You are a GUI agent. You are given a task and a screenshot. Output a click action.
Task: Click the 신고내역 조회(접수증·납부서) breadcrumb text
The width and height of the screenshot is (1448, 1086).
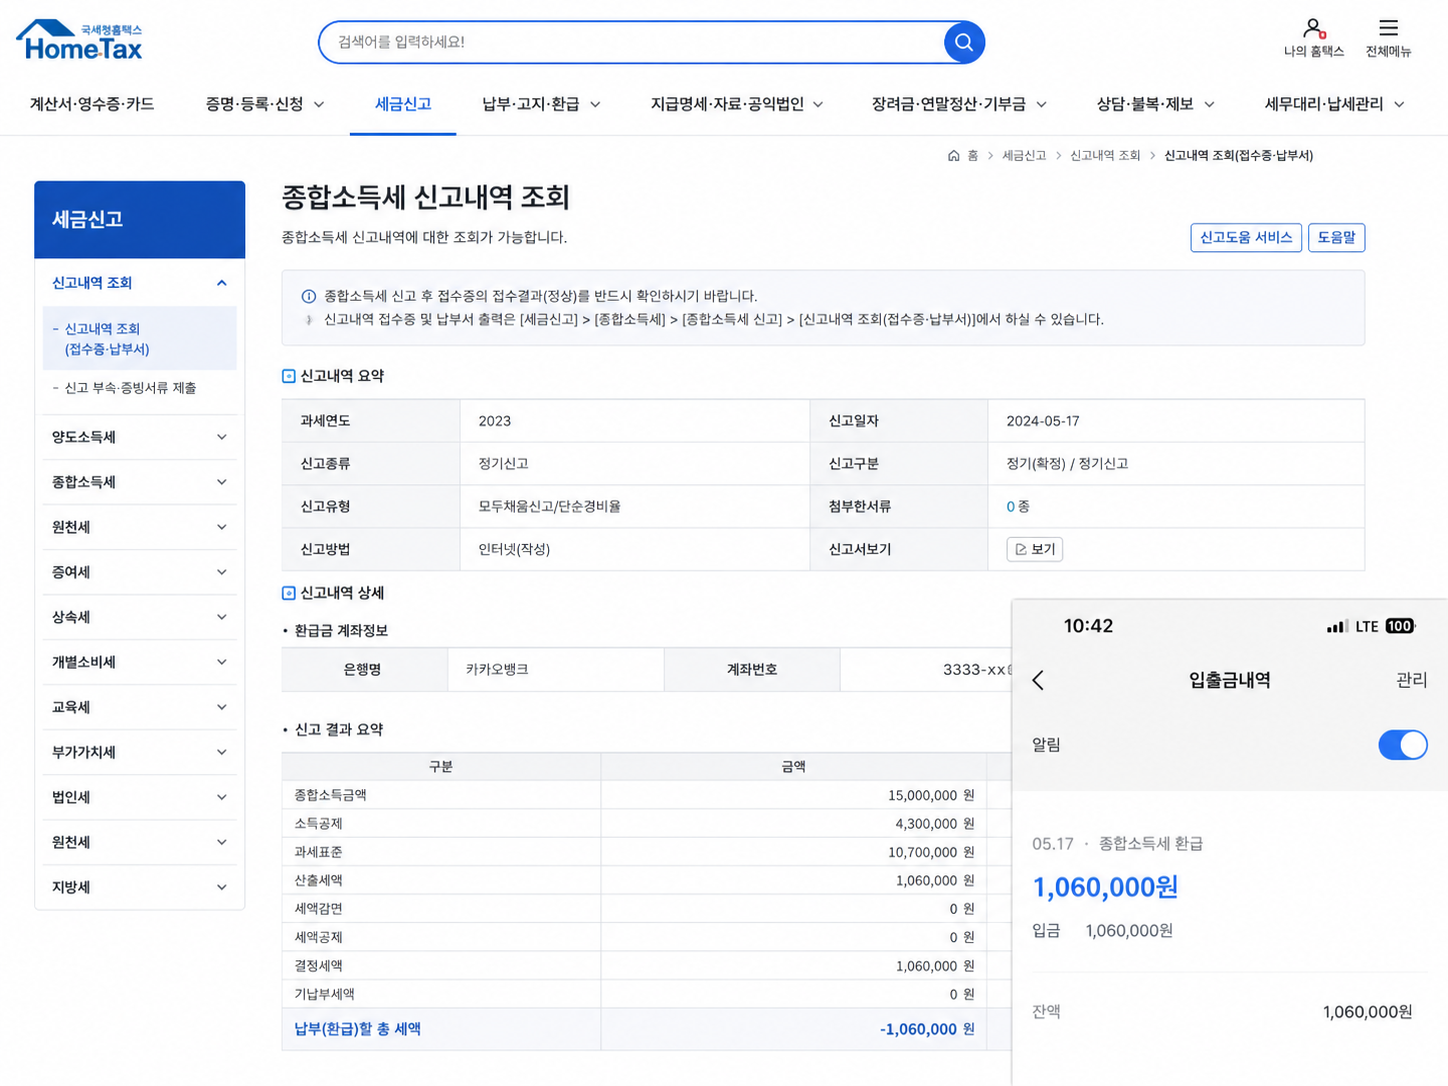[1238, 156]
